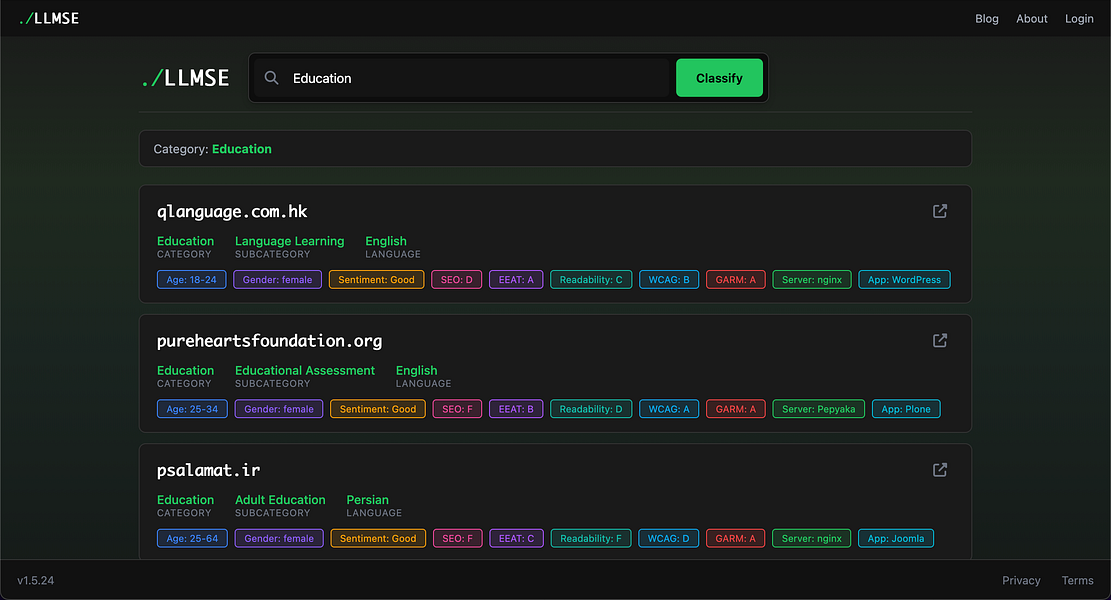Open psalamat.ir result title
The height and width of the screenshot is (600, 1111).
208,470
